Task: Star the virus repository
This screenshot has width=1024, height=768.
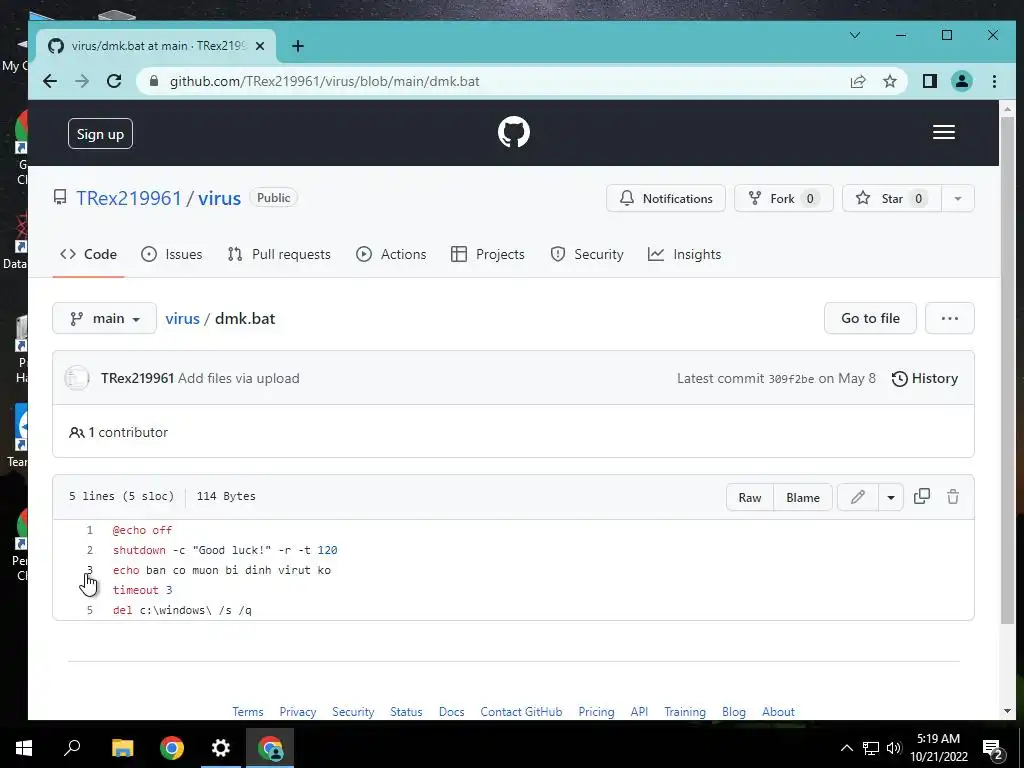Action: coord(891,199)
